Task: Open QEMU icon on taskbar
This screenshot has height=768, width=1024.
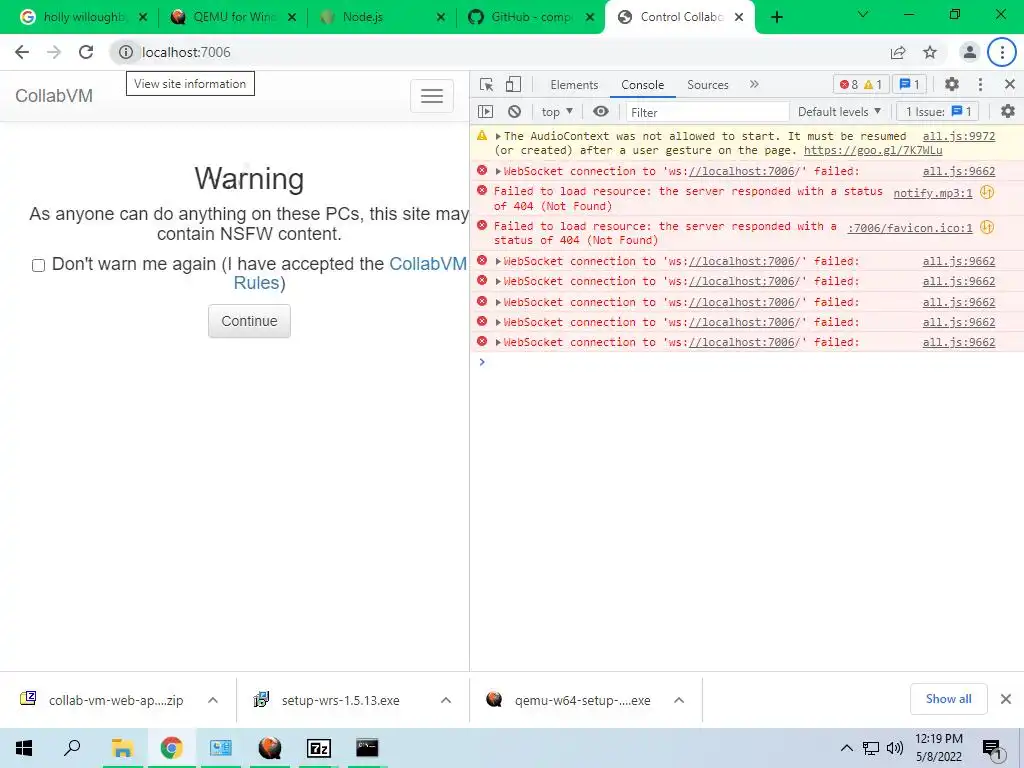Action: (x=270, y=748)
